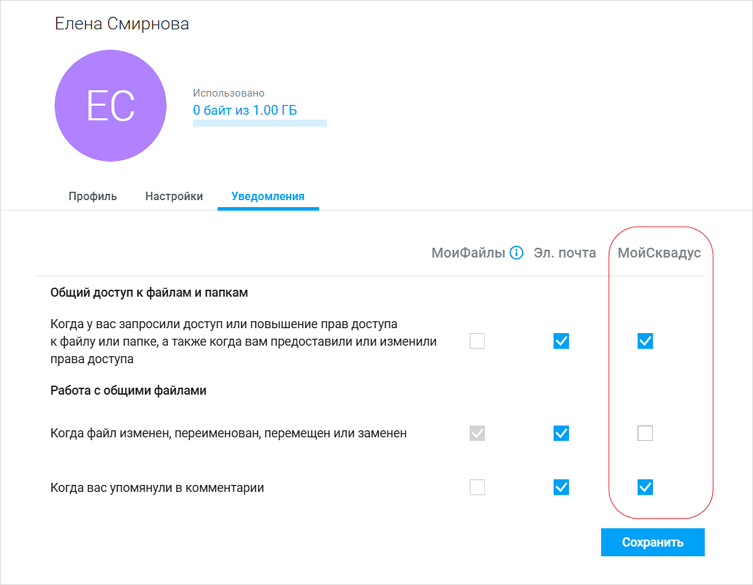The height and width of the screenshot is (585, 753).
Task: Check МоиФайлы for comment mentions
Action: [477, 488]
